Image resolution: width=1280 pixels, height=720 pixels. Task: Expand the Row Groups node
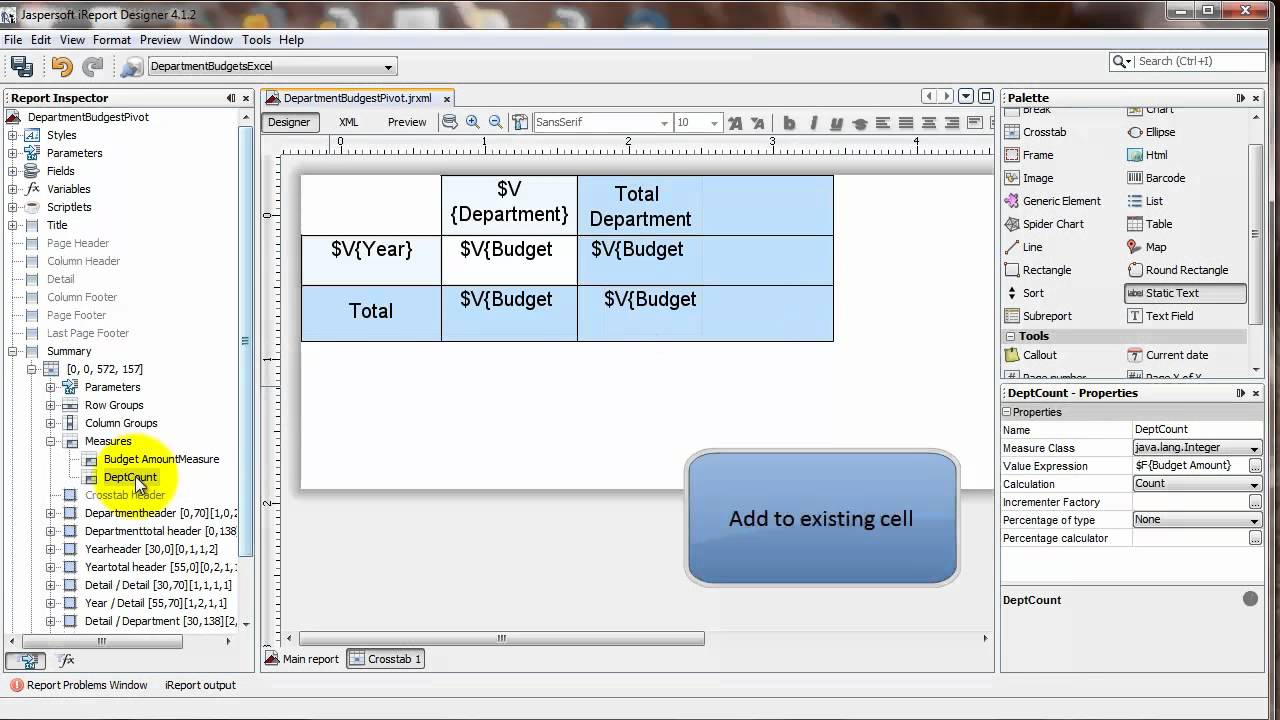[51, 405]
